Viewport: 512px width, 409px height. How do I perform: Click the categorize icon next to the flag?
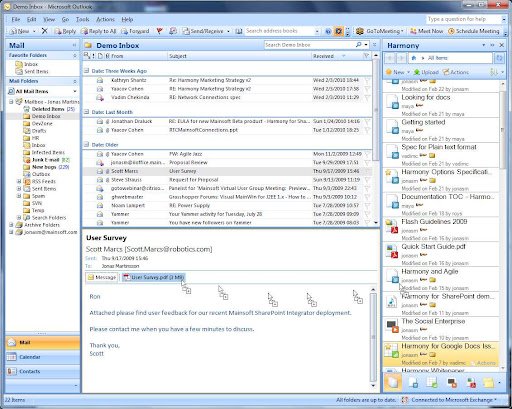[x=173, y=31]
